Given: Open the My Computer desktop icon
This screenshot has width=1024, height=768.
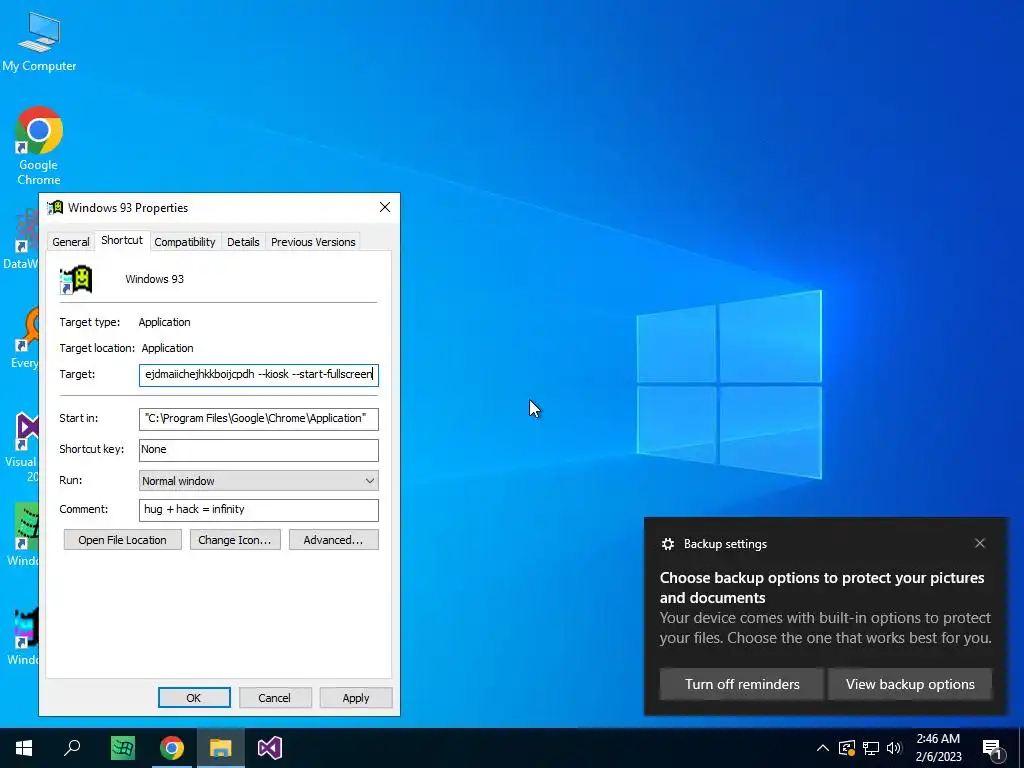Looking at the screenshot, I should point(39,40).
